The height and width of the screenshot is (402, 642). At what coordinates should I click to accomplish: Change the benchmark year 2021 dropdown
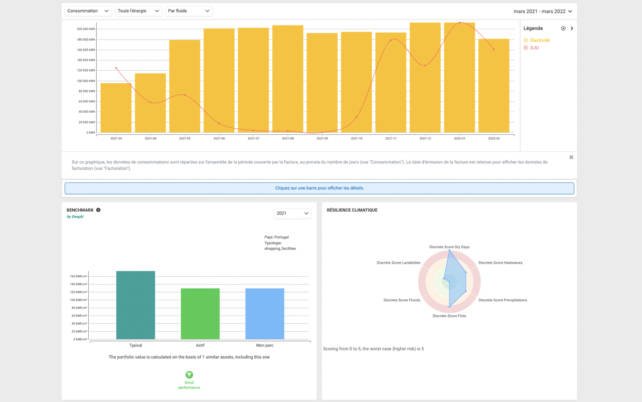[x=293, y=213]
